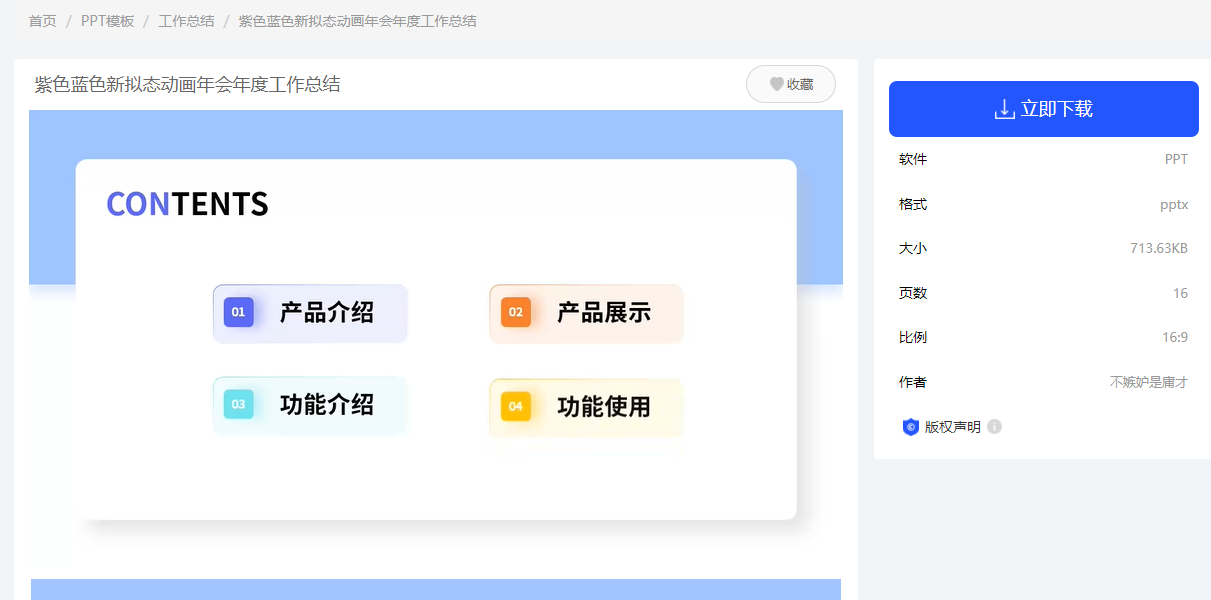Screen dimensions: 1211x600
Task: Click the 作者 label
Action: [x=913, y=382]
